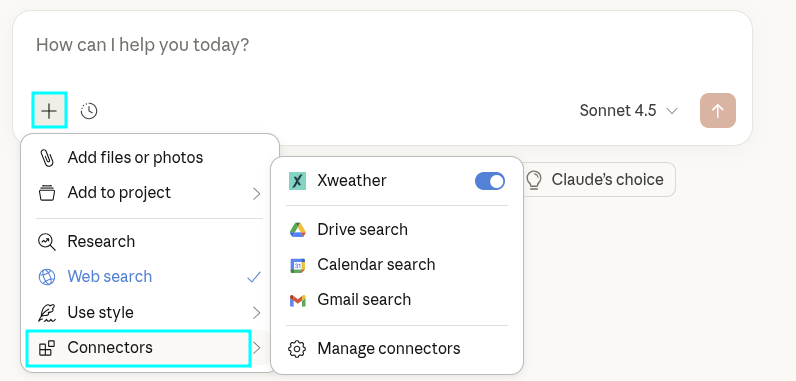Click the paperclip icon for adding files
The image size is (796, 381).
point(47,158)
